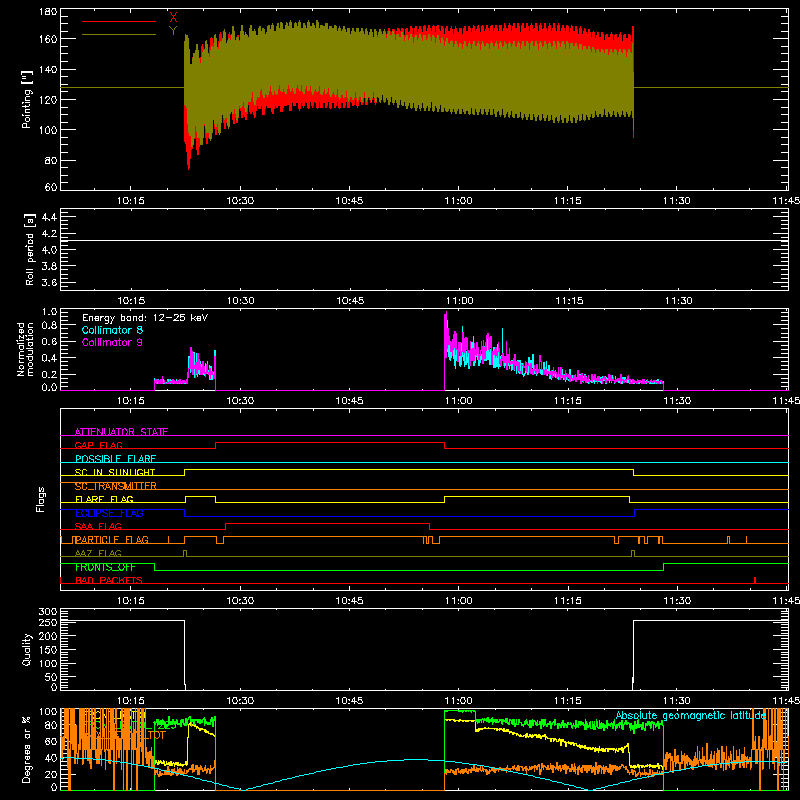This screenshot has width=800, height=800.
Task: Click 10:45 time label under Flags plot
Action: [349, 601]
